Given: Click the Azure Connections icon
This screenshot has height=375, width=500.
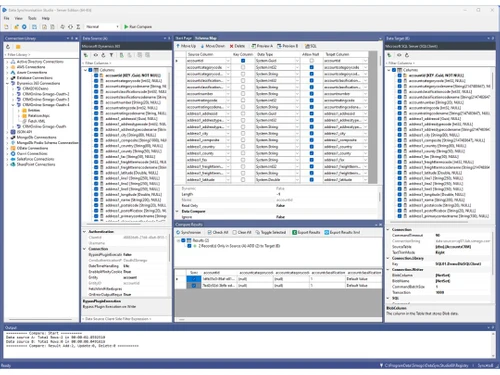Looking at the screenshot, I should pyautogui.click(x=13, y=72).
